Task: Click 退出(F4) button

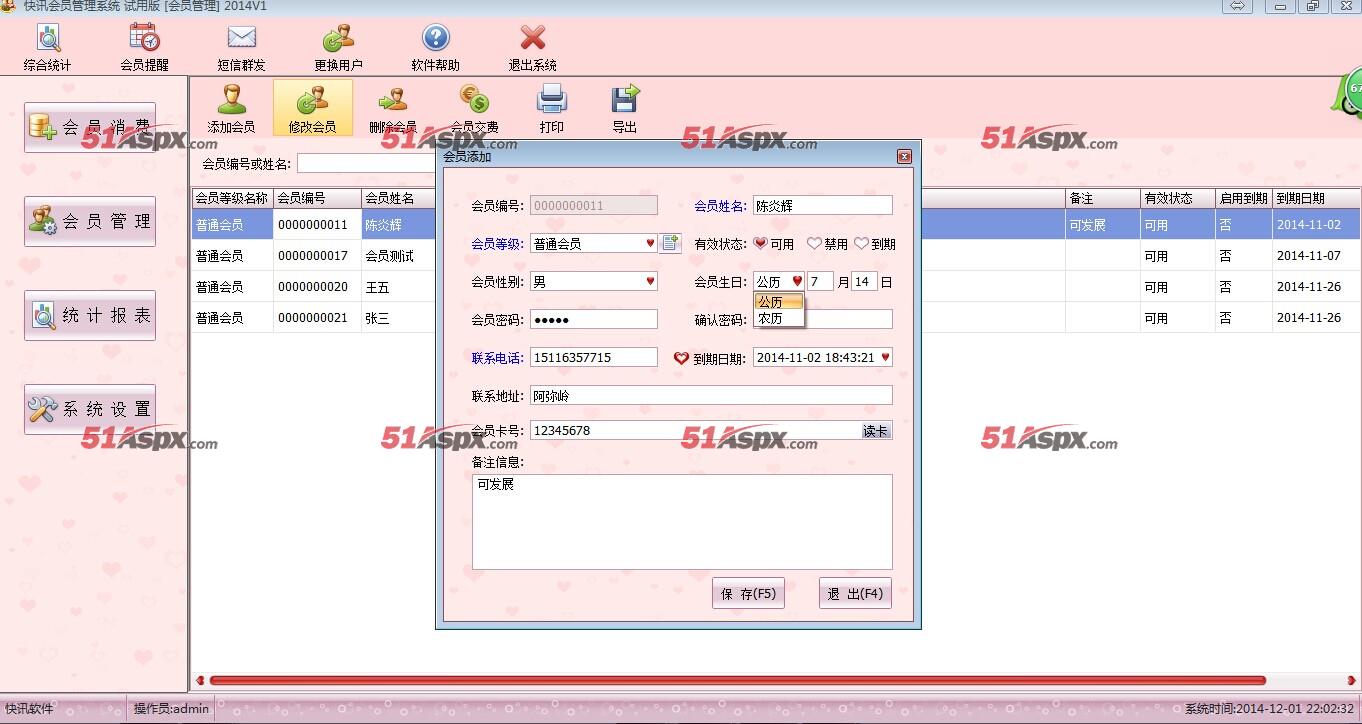Action: (x=855, y=593)
